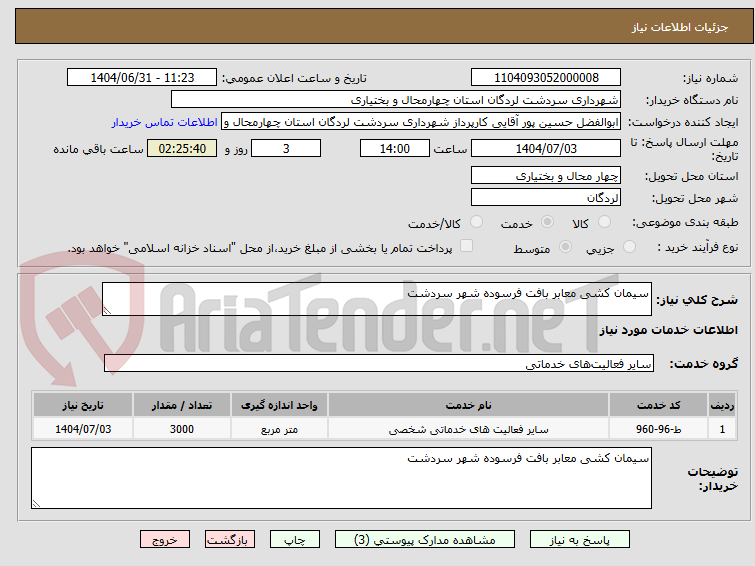
Task: Click the delivery province field چهار محال و بختیاری
Action: 546,175
